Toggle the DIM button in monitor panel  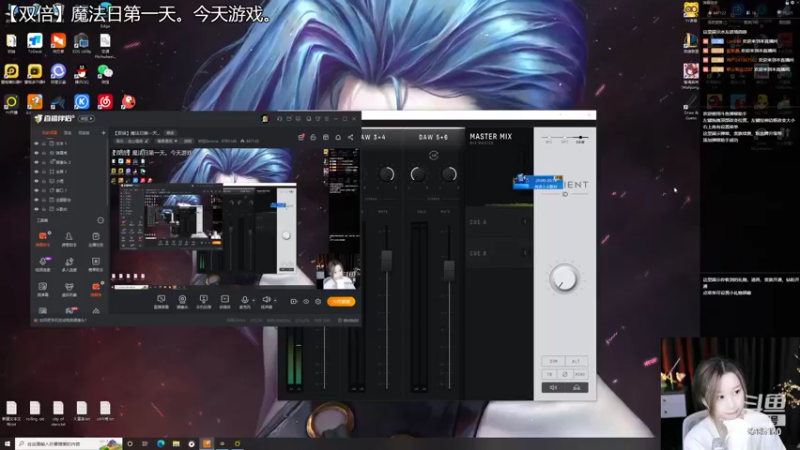click(x=553, y=361)
